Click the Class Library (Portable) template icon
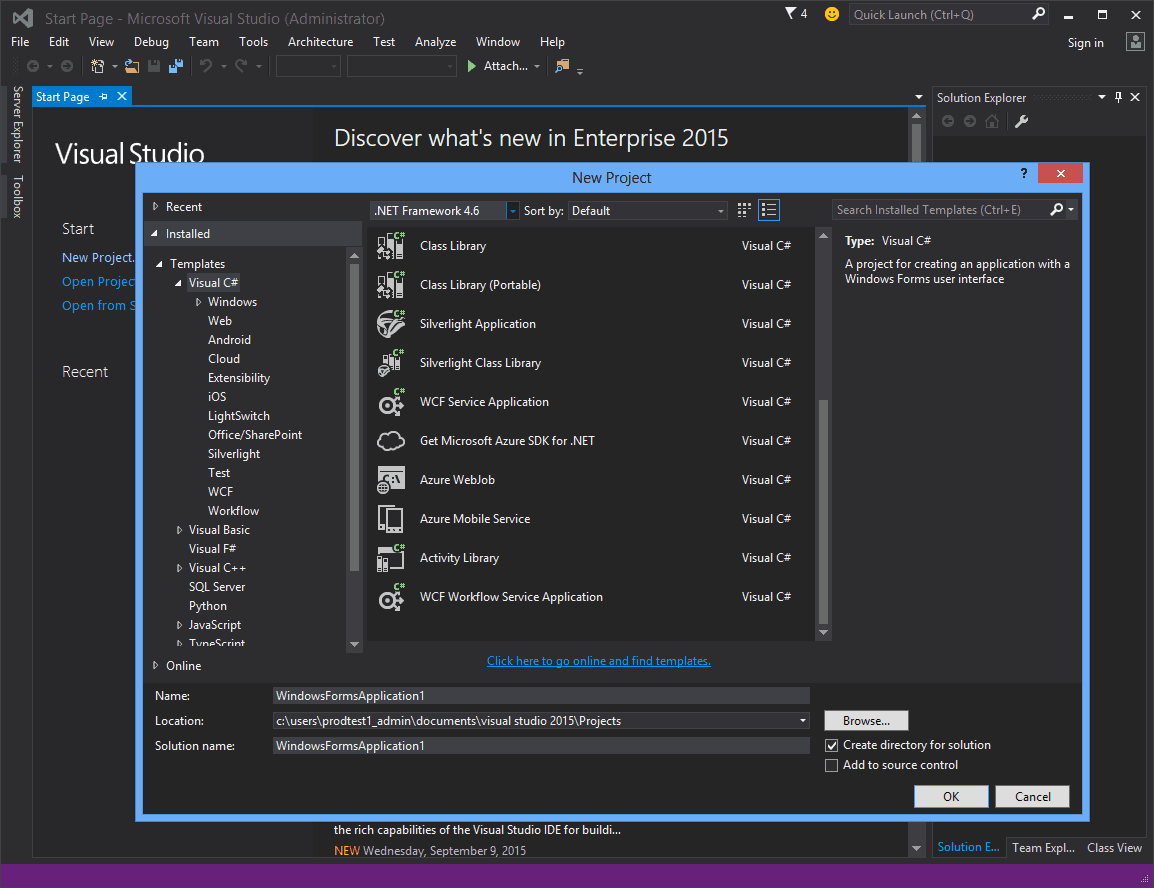The height and width of the screenshot is (888, 1154). click(391, 285)
